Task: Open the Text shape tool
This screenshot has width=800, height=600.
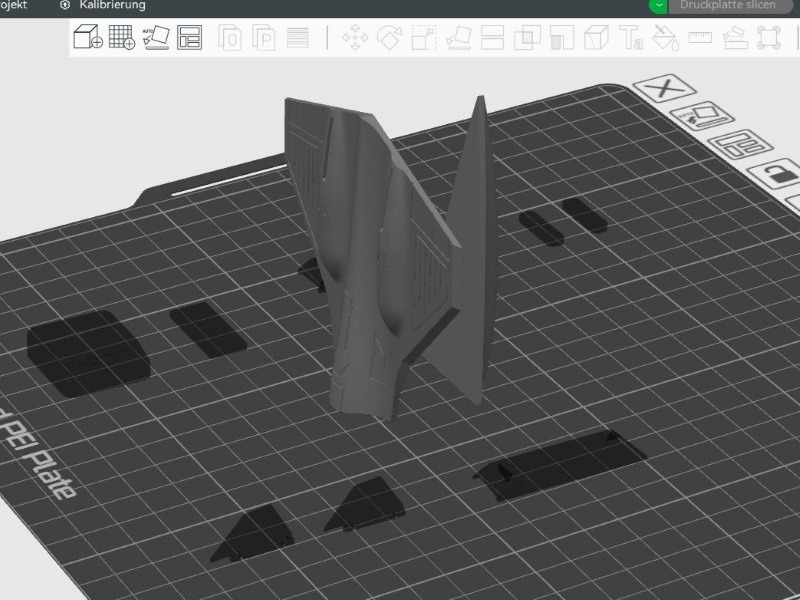Action: pos(631,38)
